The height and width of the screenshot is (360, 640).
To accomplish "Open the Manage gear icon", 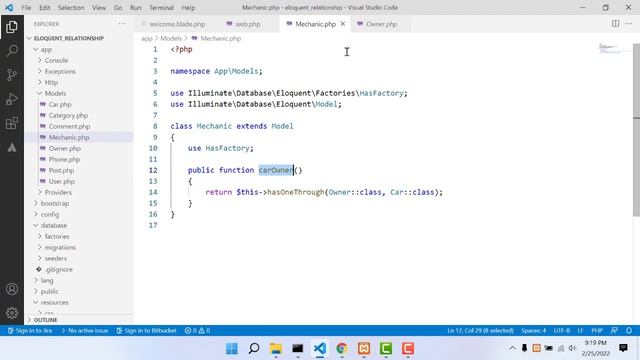I will pyautogui.click(x=12, y=313).
